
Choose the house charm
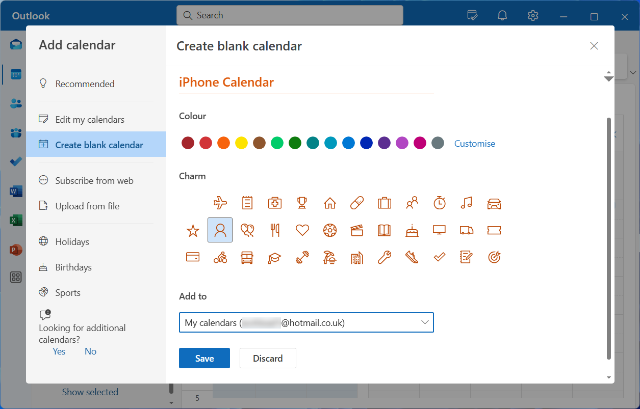330,202
